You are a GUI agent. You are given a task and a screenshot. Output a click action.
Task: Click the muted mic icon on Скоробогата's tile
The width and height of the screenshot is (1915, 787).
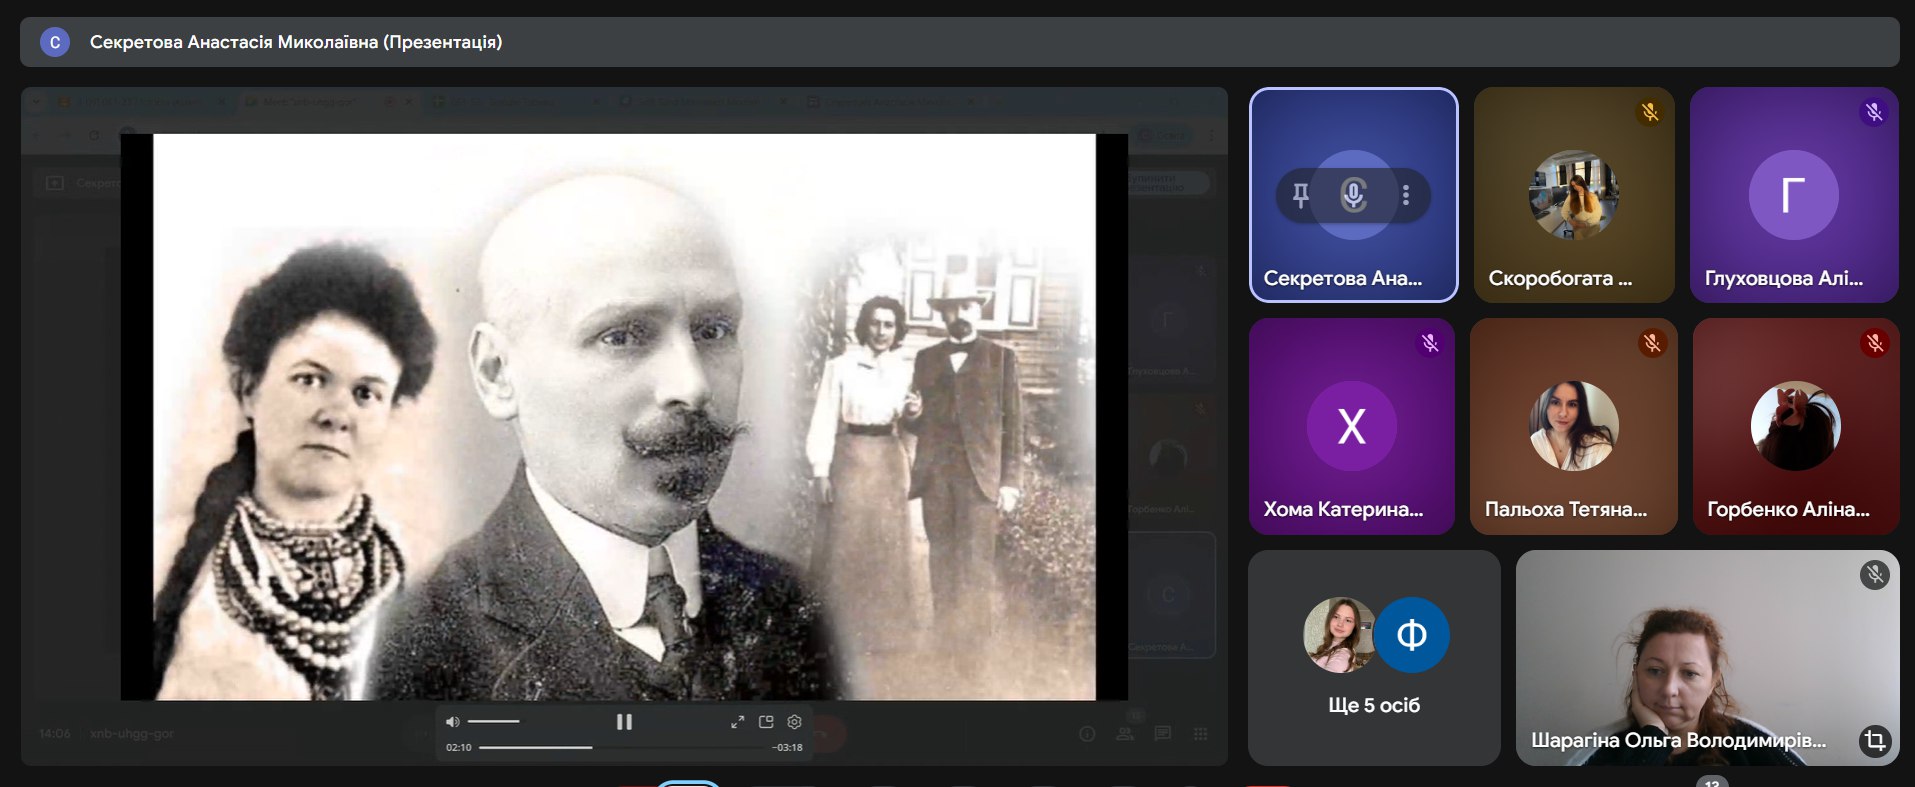click(1650, 112)
